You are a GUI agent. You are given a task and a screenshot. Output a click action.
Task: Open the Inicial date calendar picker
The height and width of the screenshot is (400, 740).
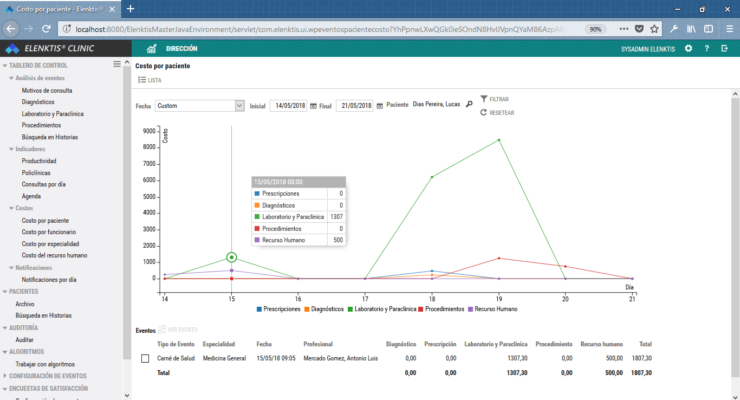314,105
